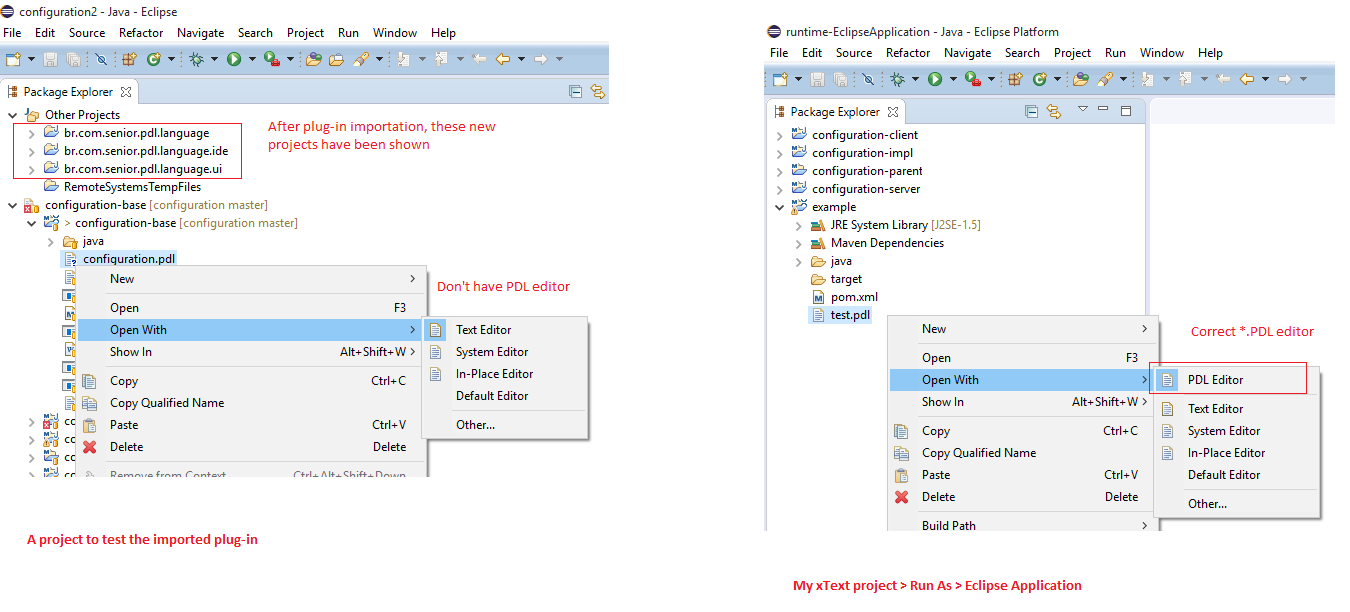Click yellow Back arrow in configuration2 toolbar

point(503,59)
